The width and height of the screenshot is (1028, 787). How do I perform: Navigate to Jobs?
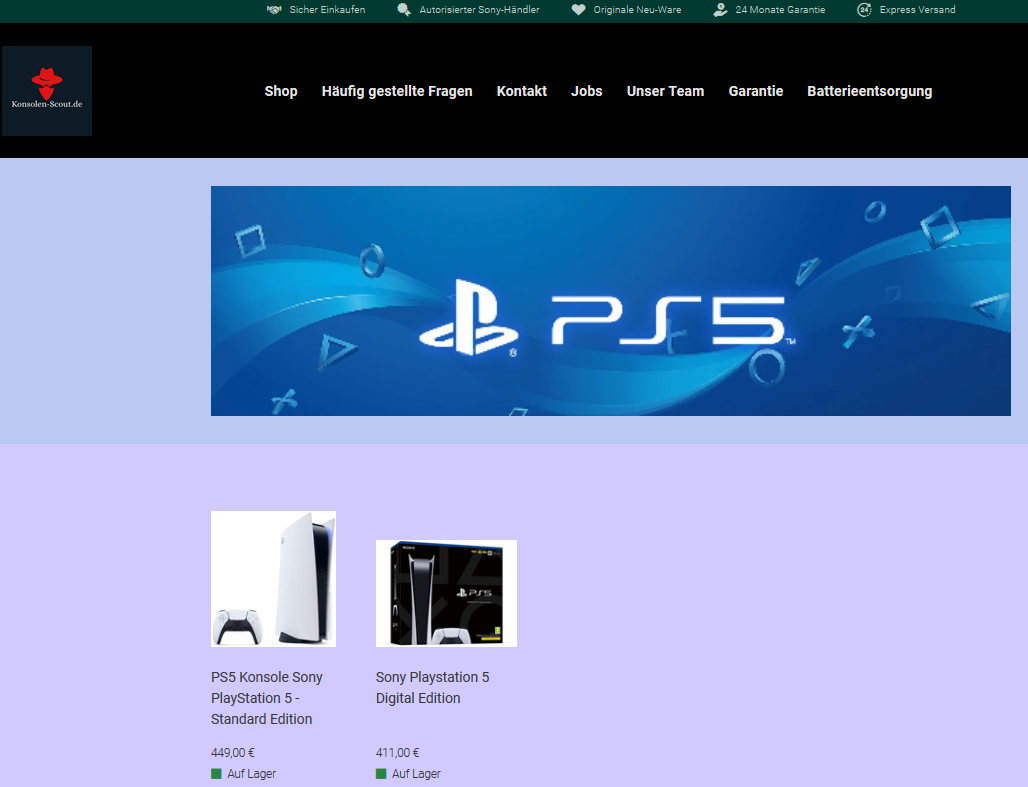coord(587,91)
